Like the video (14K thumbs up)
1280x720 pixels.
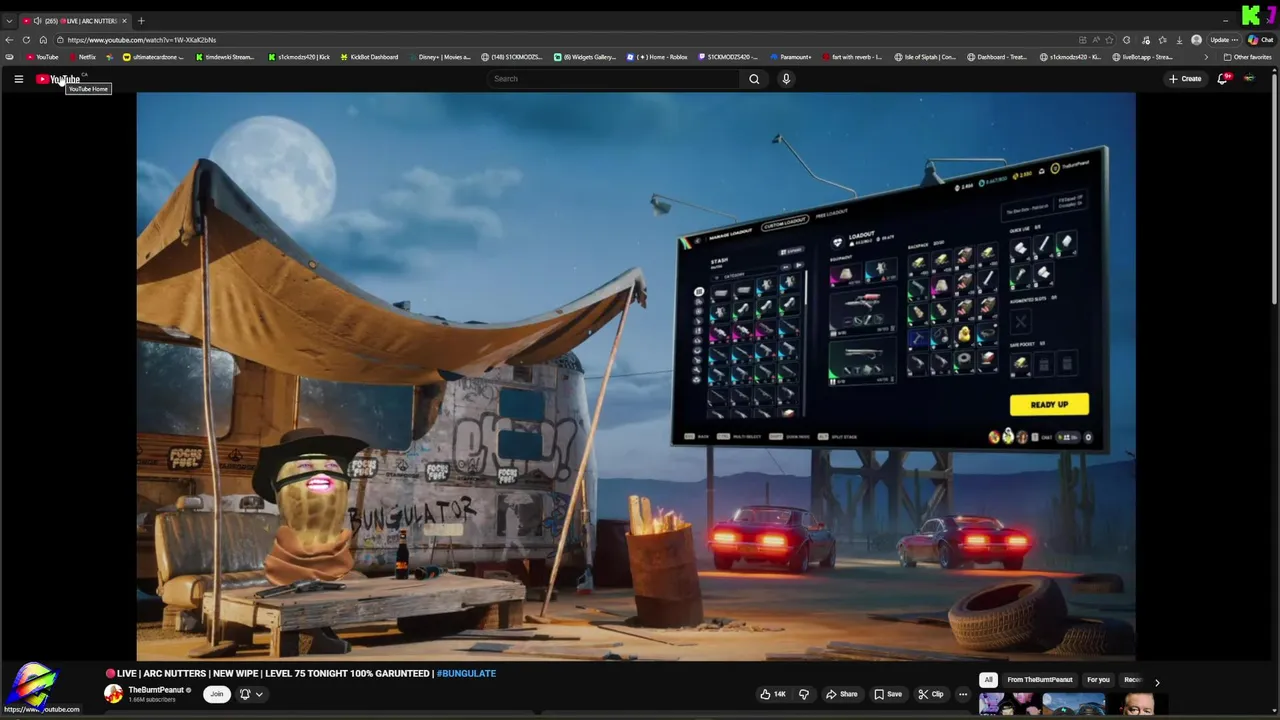[772, 694]
